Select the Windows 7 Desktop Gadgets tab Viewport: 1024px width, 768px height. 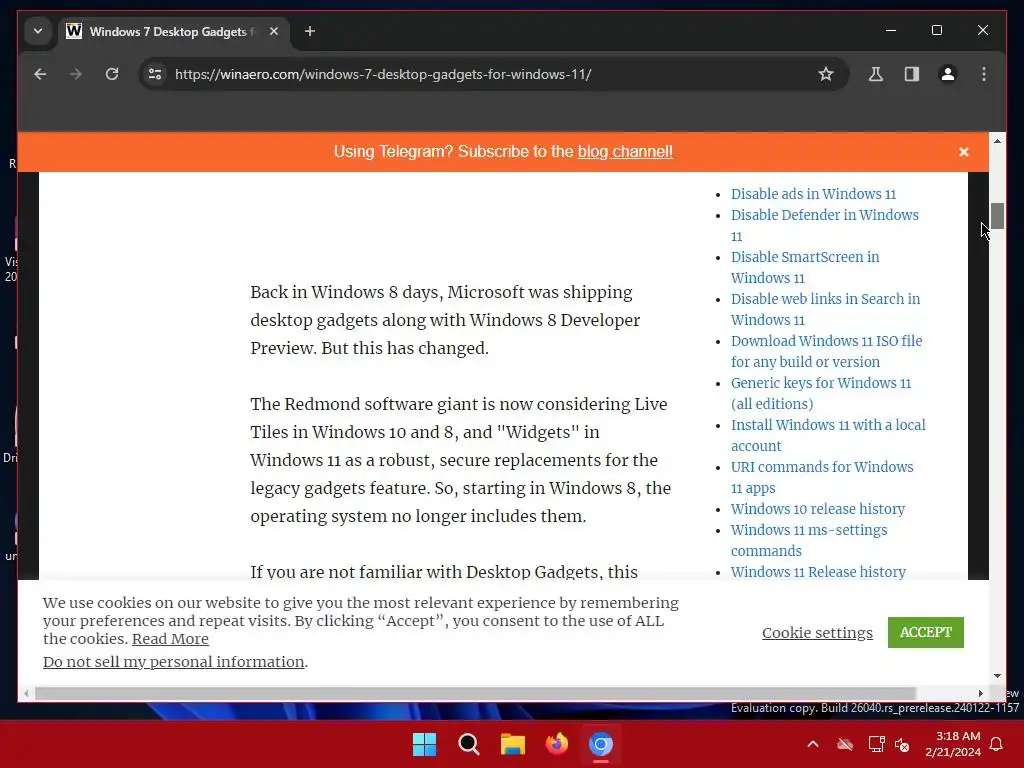(173, 31)
